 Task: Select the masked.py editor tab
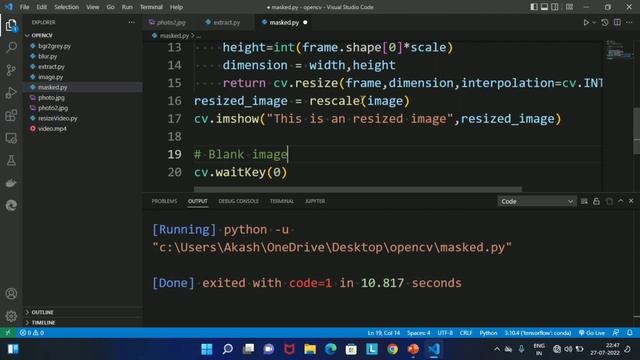(x=284, y=22)
